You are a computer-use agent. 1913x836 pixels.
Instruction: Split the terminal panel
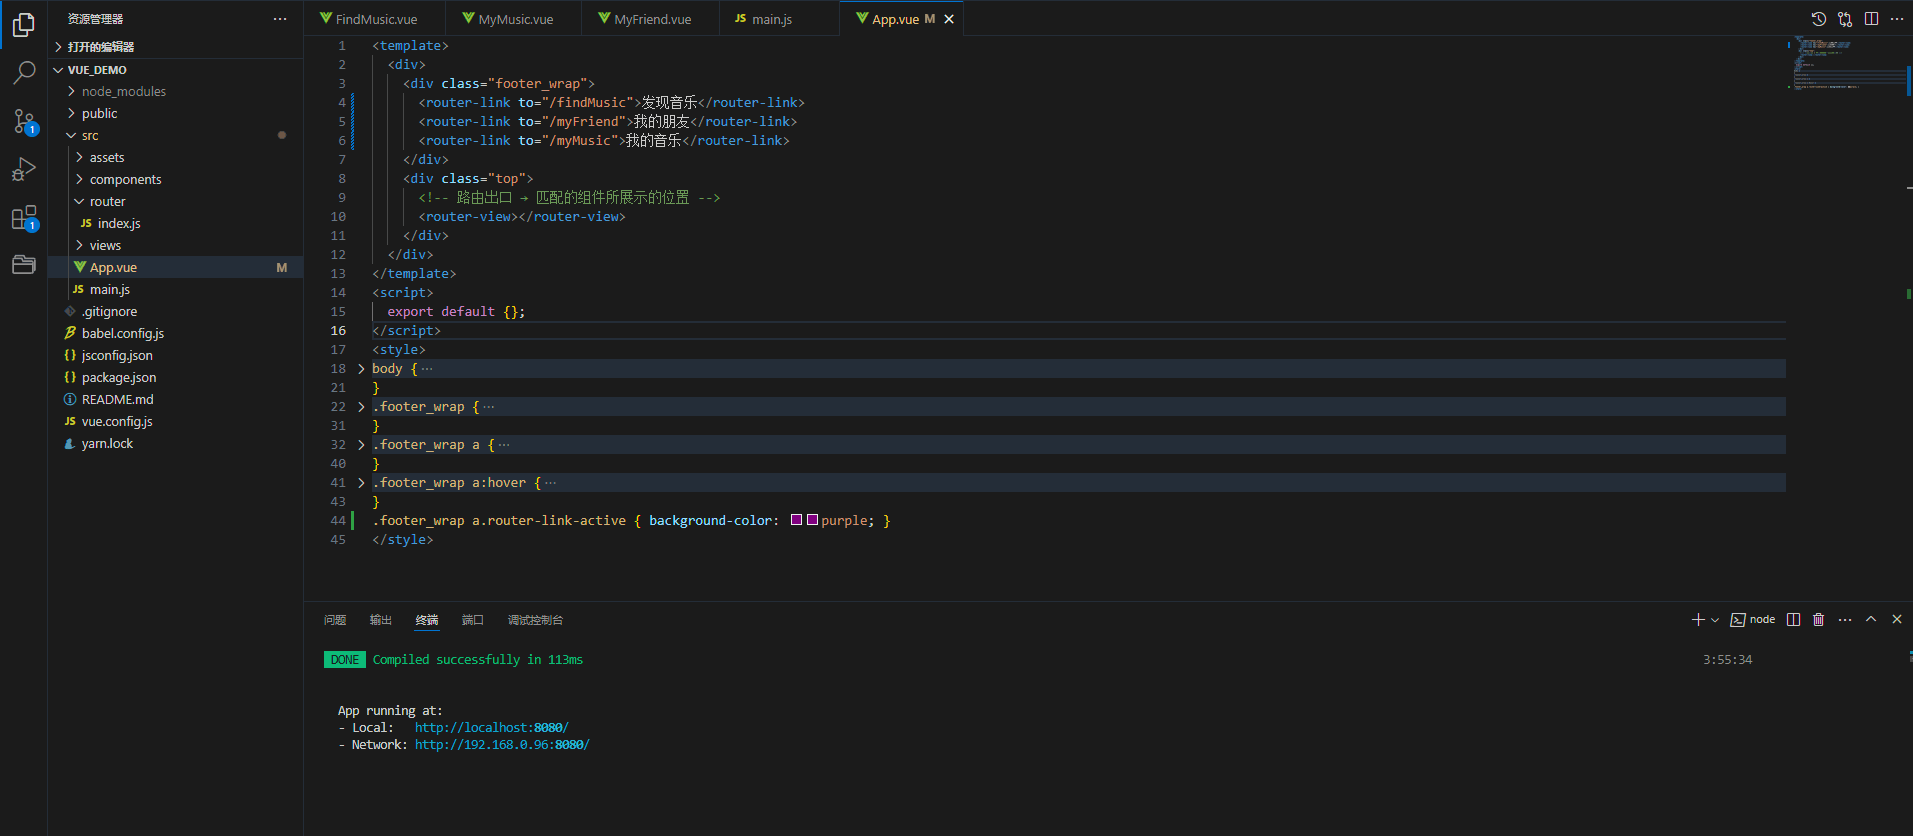tap(1794, 620)
